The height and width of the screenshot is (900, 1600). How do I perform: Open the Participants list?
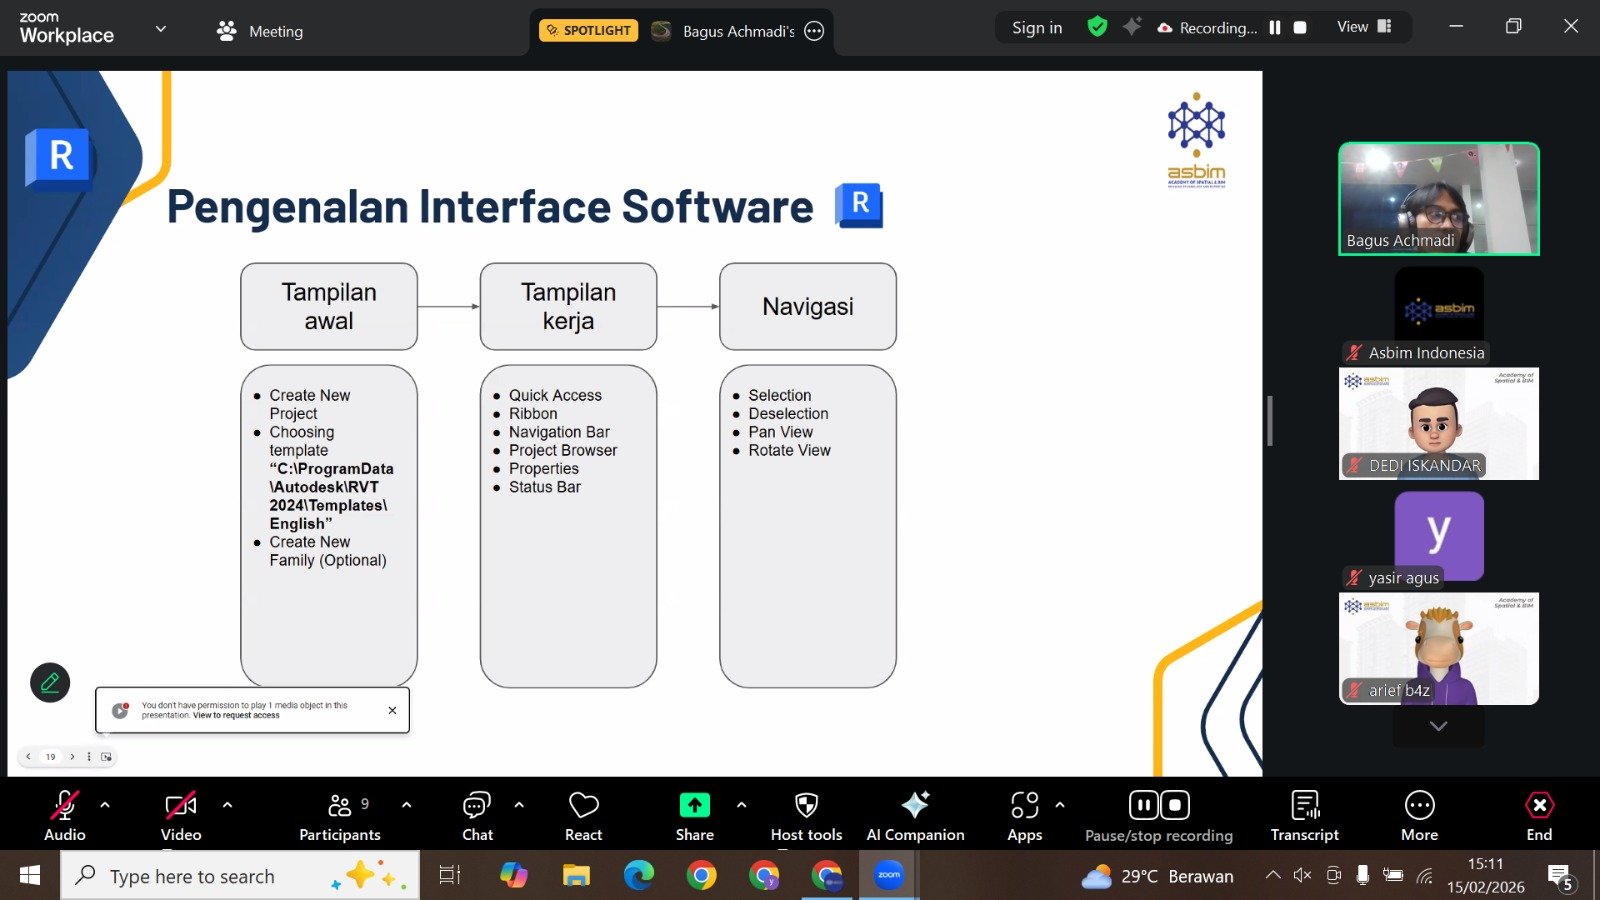coord(340,815)
